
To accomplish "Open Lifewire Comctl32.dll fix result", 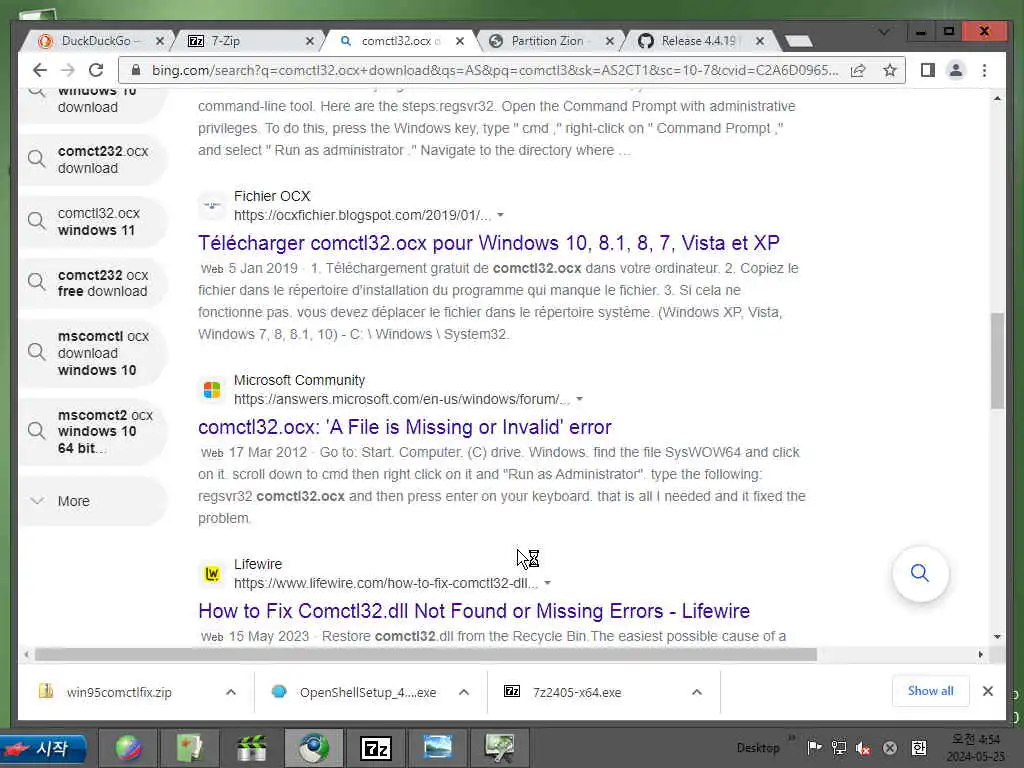I will (x=474, y=611).
